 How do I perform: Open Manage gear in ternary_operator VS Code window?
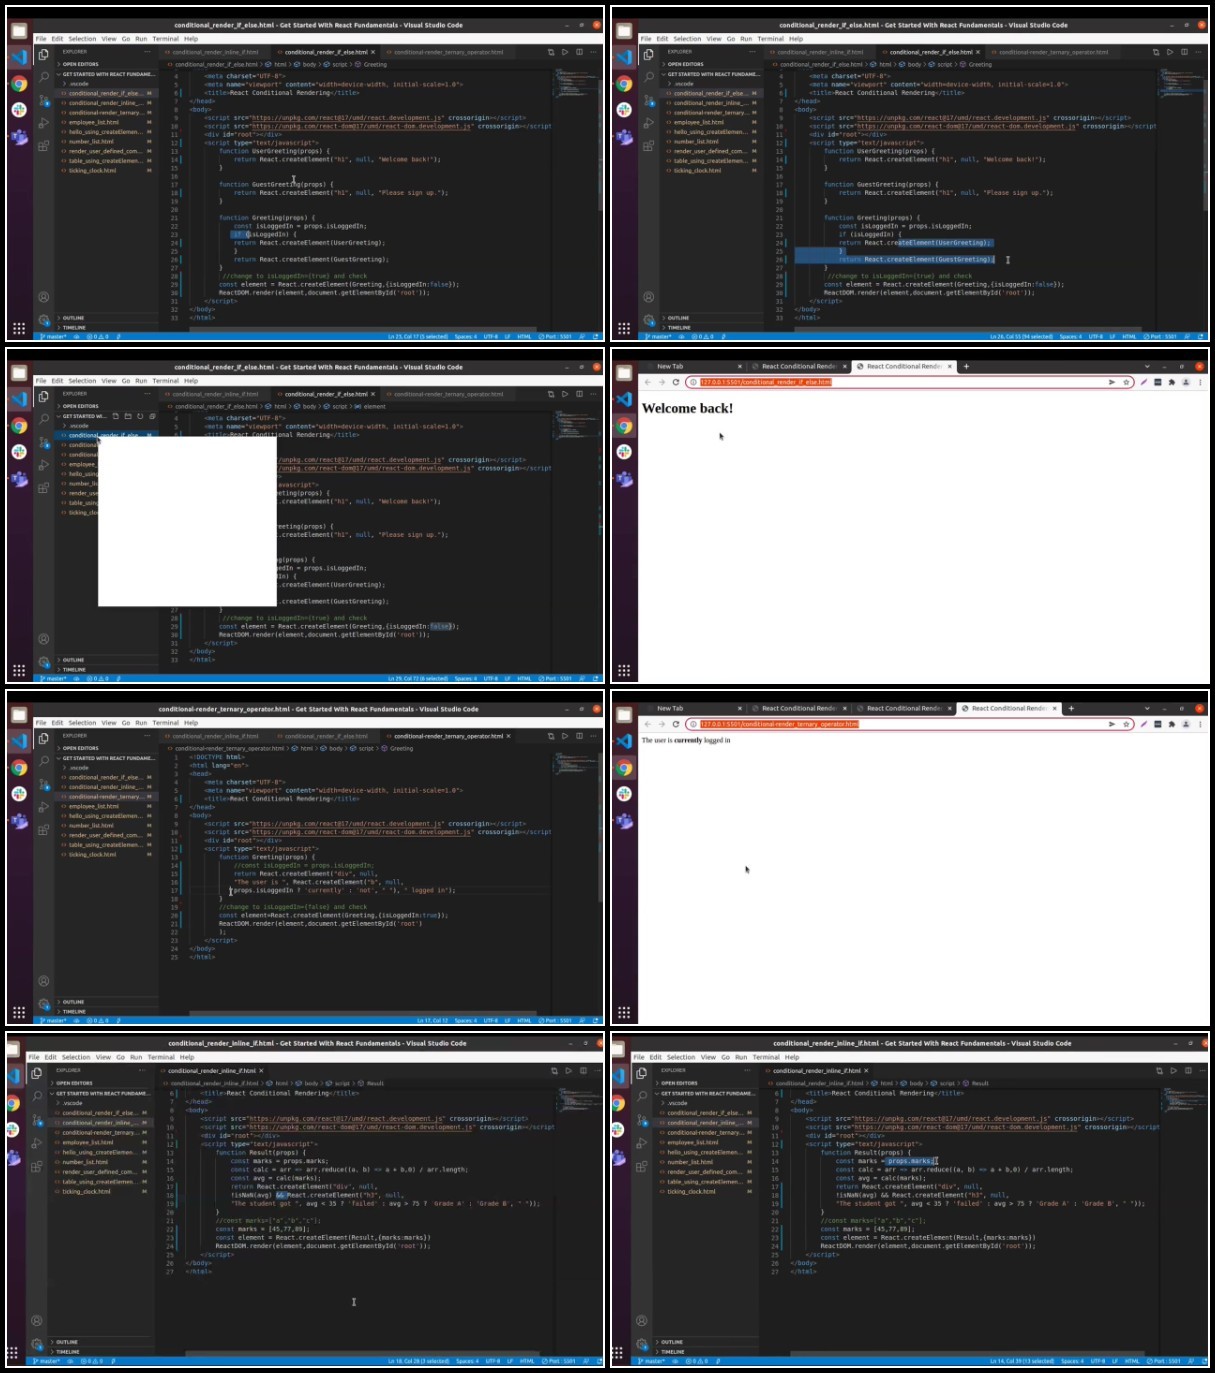[x=44, y=1004]
